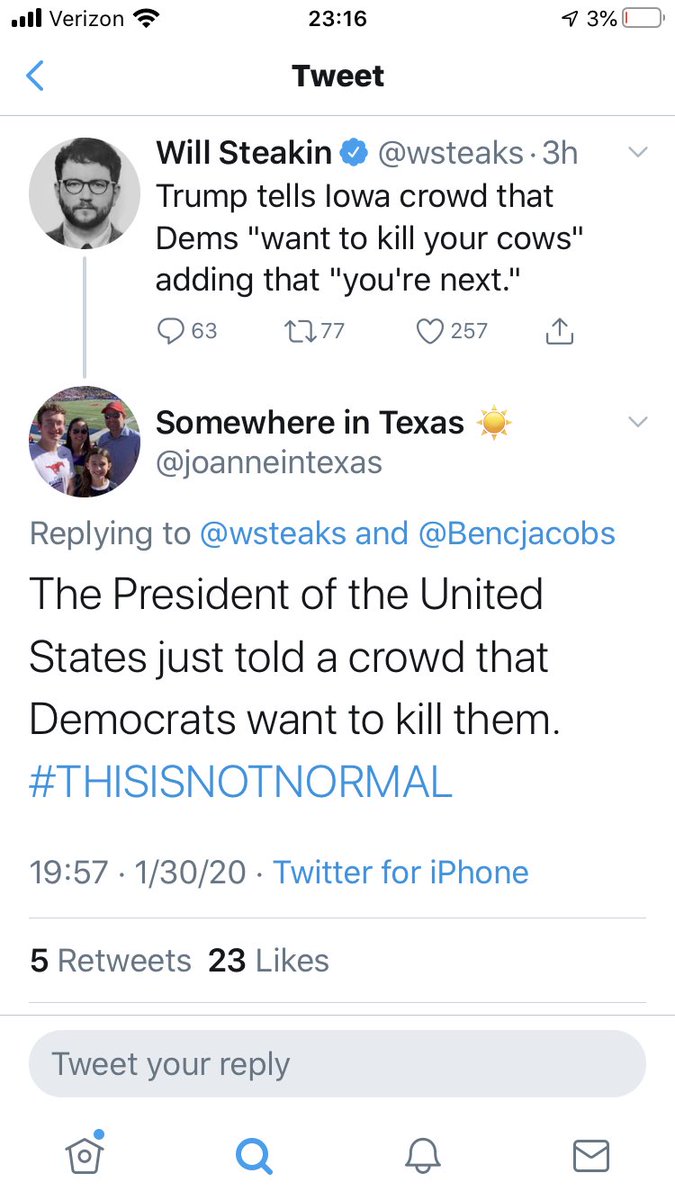Tap the Twitter for iPhone source link
This screenshot has height=1200, width=675.
click(x=401, y=872)
